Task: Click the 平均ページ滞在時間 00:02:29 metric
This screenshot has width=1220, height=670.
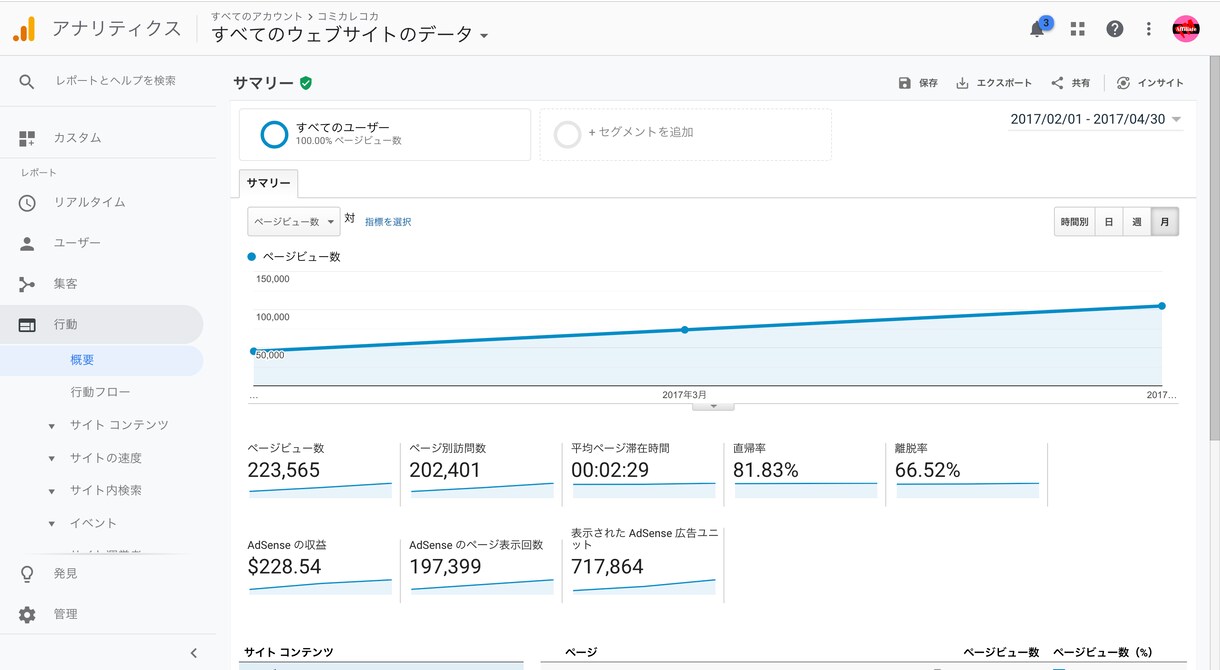Action: click(x=644, y=471)
